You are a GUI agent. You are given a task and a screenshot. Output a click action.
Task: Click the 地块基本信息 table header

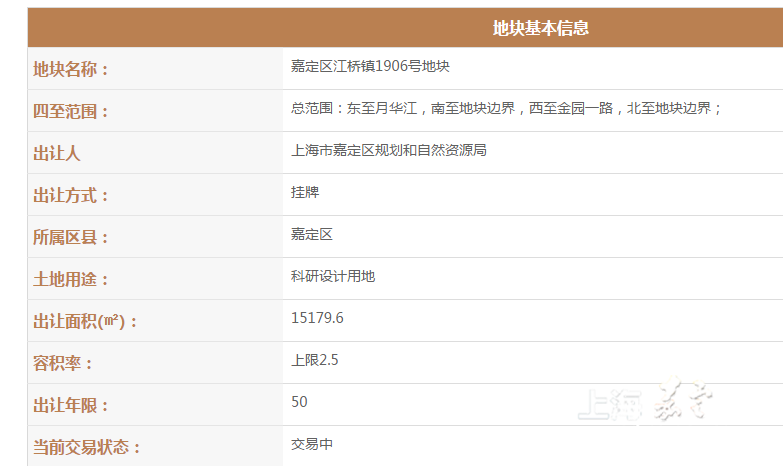[x=540, y=28]
